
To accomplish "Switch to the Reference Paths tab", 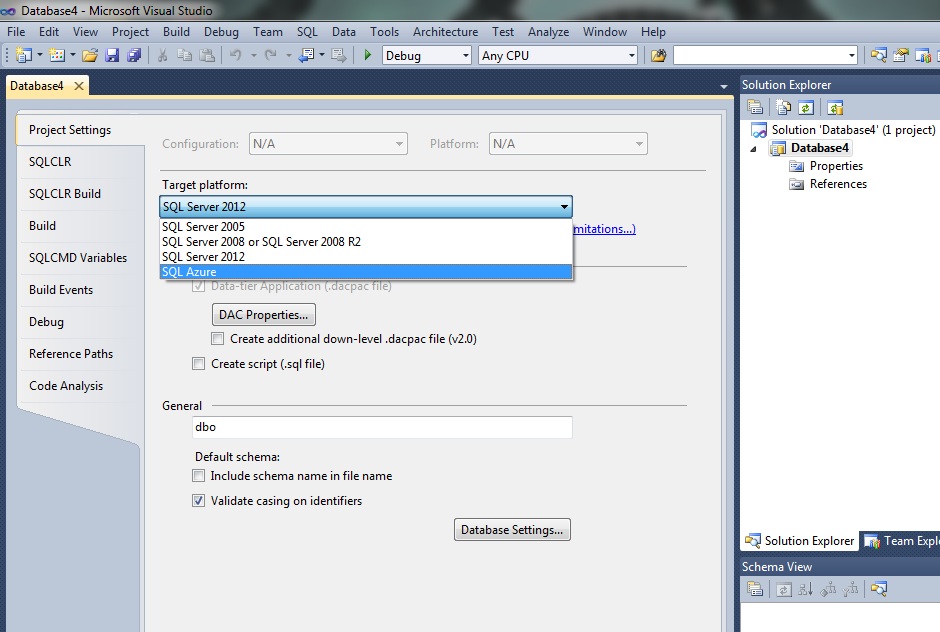I will coord(71,354).
